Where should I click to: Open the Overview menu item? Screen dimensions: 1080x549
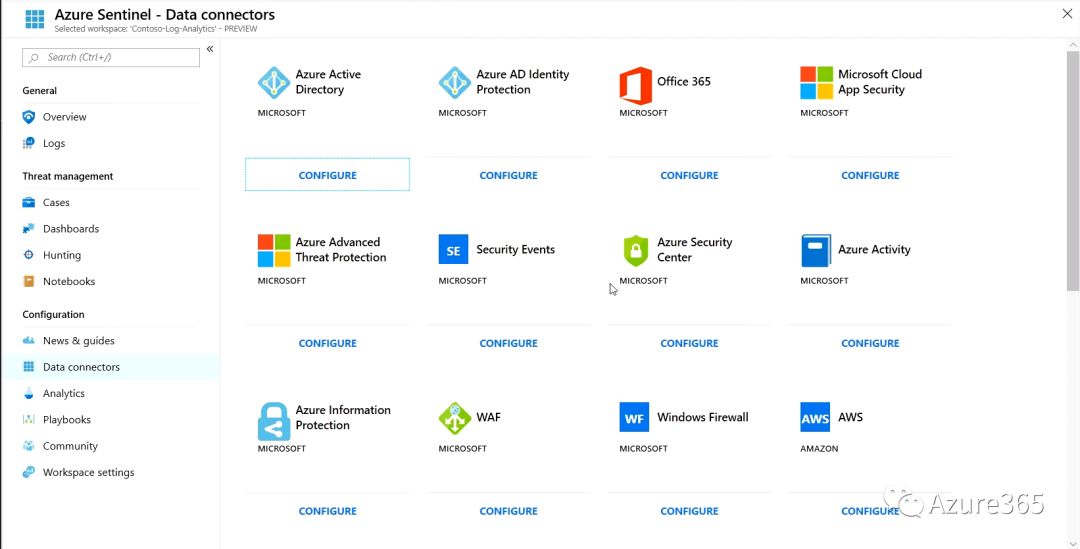coord(64,117)
